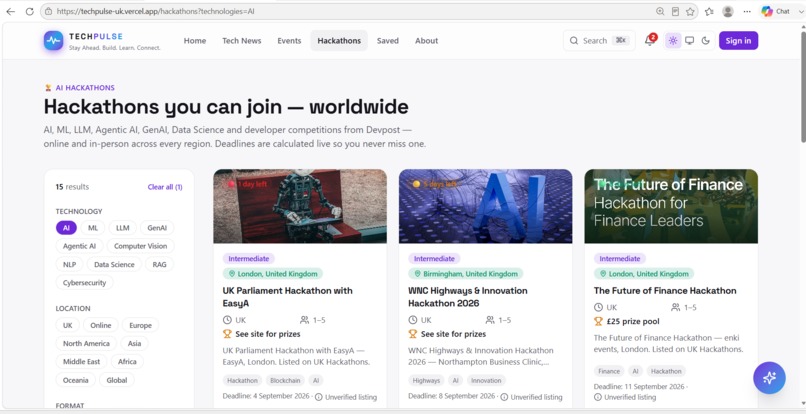Click Future of Finance banner thumbnail

click(671, 206)
